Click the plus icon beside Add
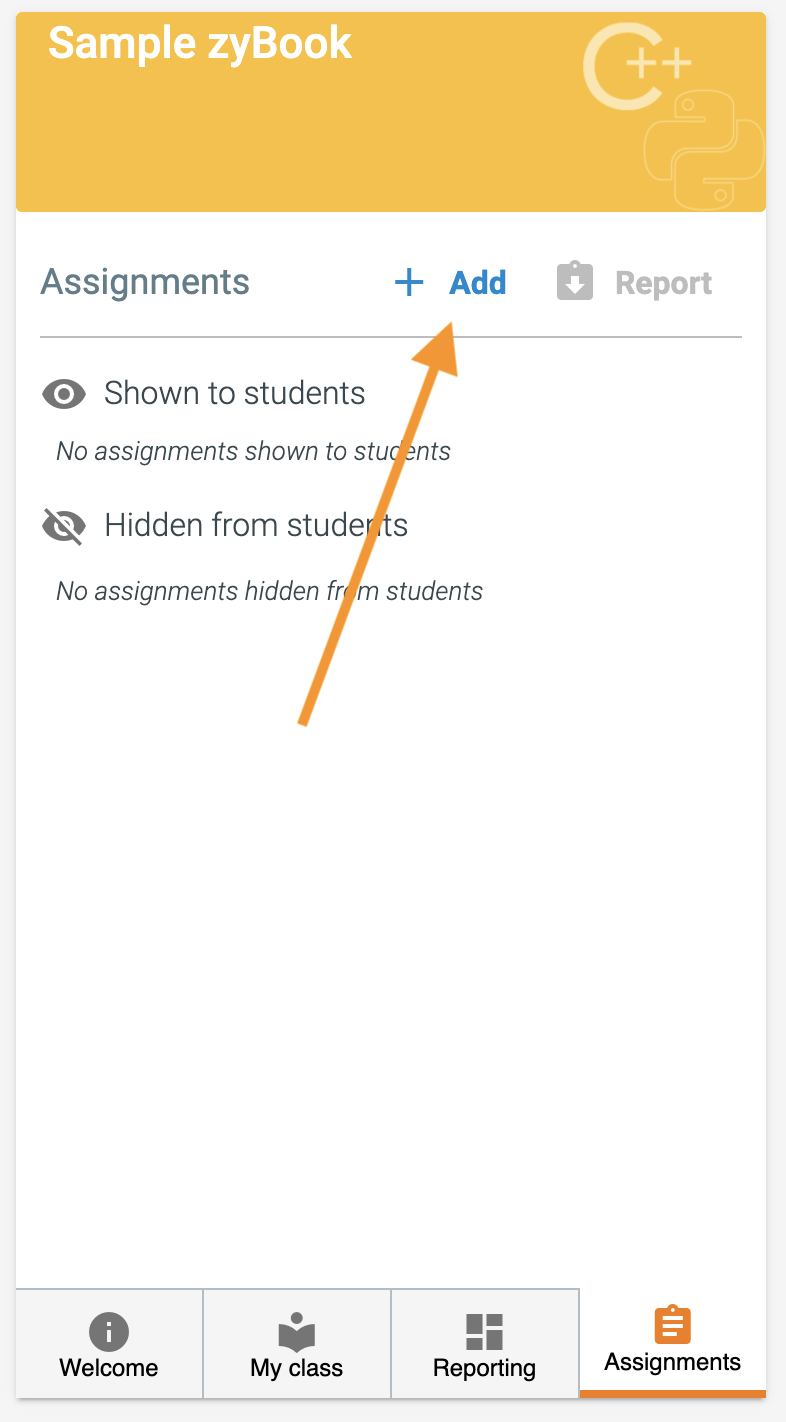Image resolution: width=786 pixels, height=1422 pixels. [409, 283]
